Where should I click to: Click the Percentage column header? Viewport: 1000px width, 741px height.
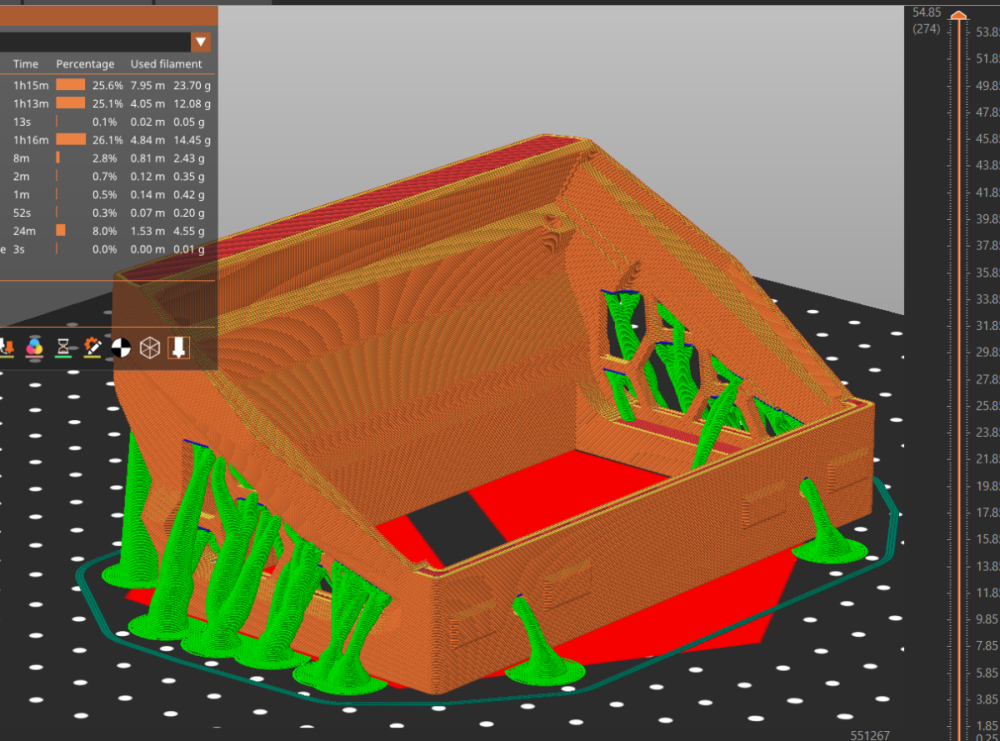85,64
